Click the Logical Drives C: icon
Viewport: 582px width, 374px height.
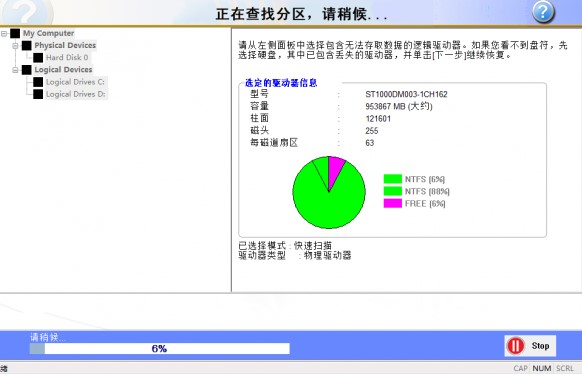38,82
